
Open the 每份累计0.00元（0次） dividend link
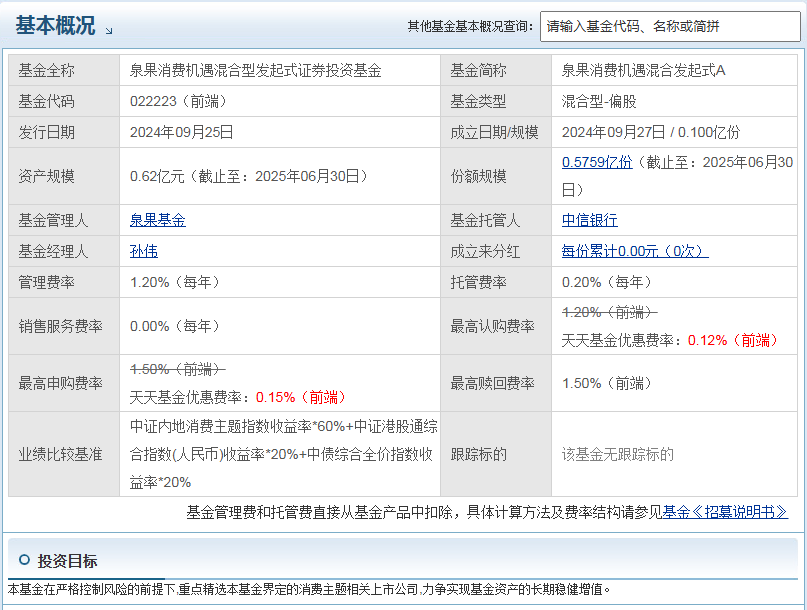[635, 251]
